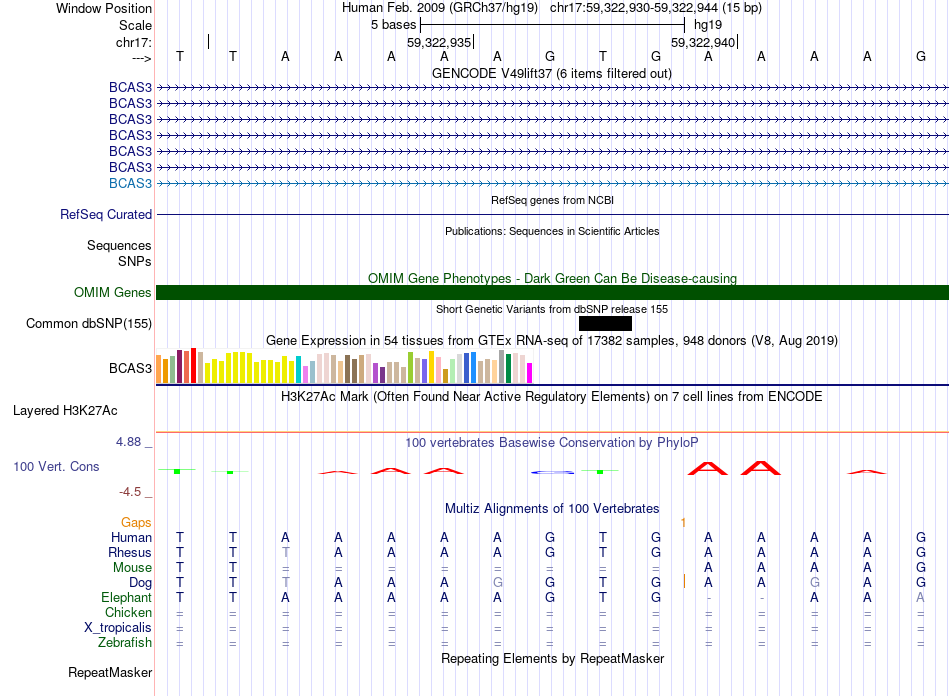
Task: Click 'Human Feb. 2009 (GRCh37/hg19)' assembly text
Action: 440,8
